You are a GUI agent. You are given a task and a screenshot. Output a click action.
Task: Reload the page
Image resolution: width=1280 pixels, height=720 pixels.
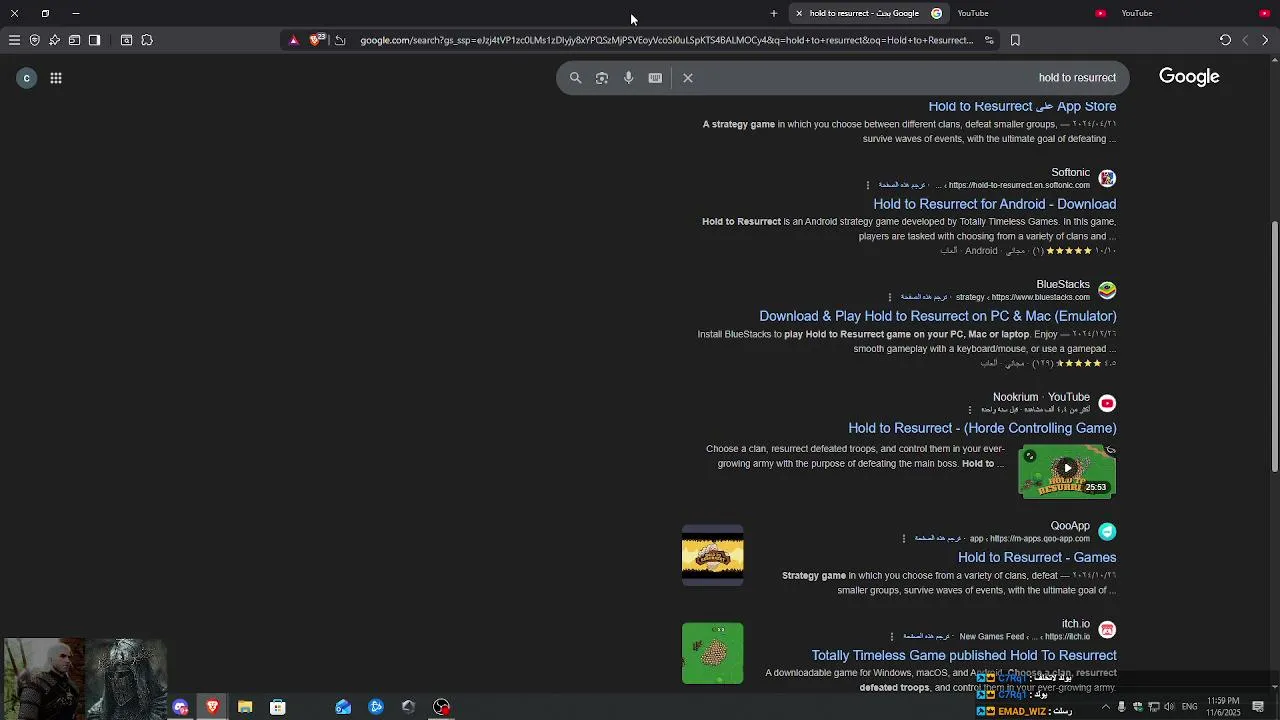(1225, 40)
